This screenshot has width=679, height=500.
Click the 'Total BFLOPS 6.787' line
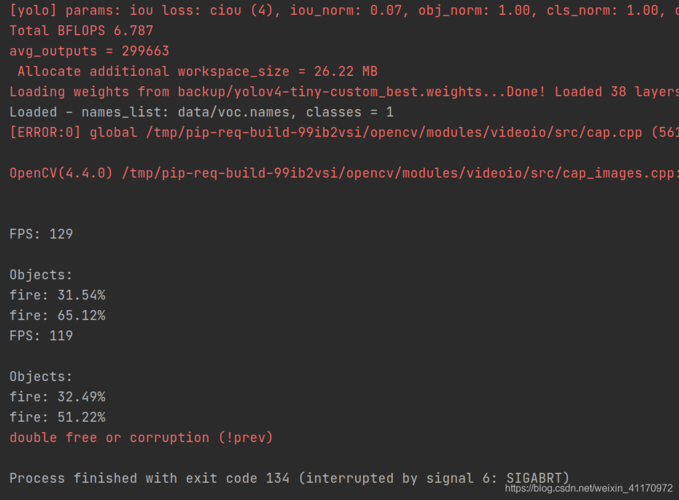coord(81,30)
